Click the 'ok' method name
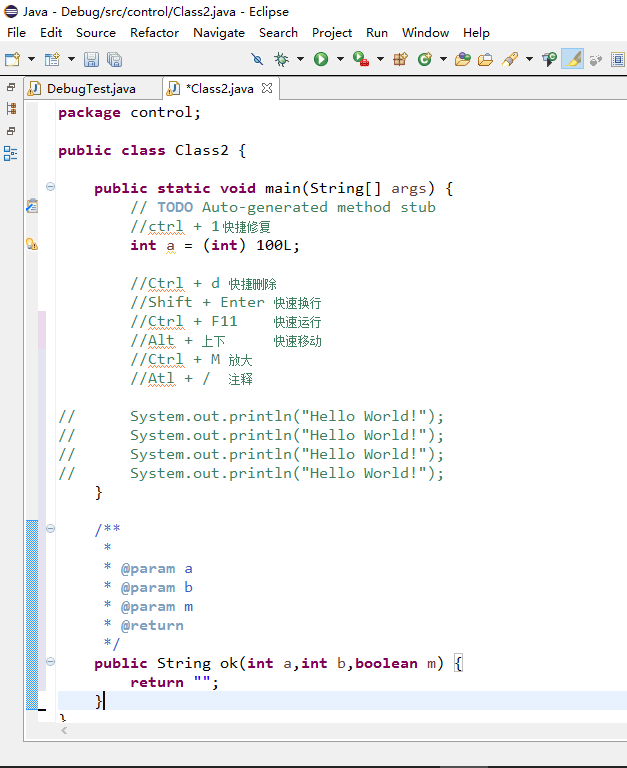 [229, 663]
